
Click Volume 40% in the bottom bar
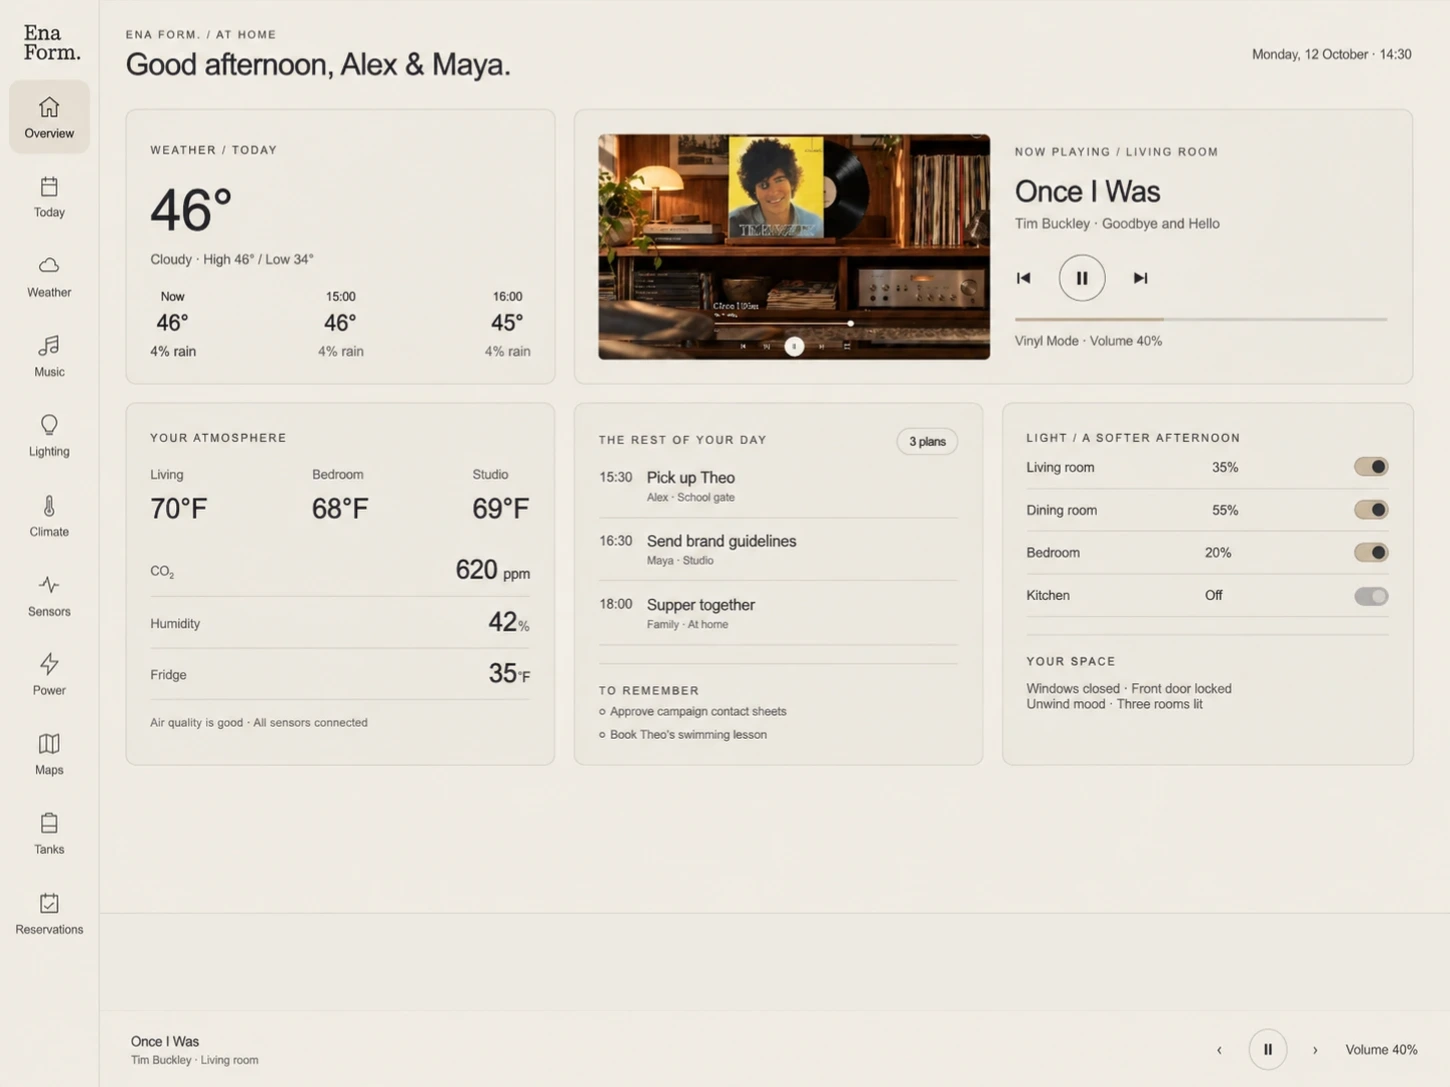click(x=1381, y=1050)
